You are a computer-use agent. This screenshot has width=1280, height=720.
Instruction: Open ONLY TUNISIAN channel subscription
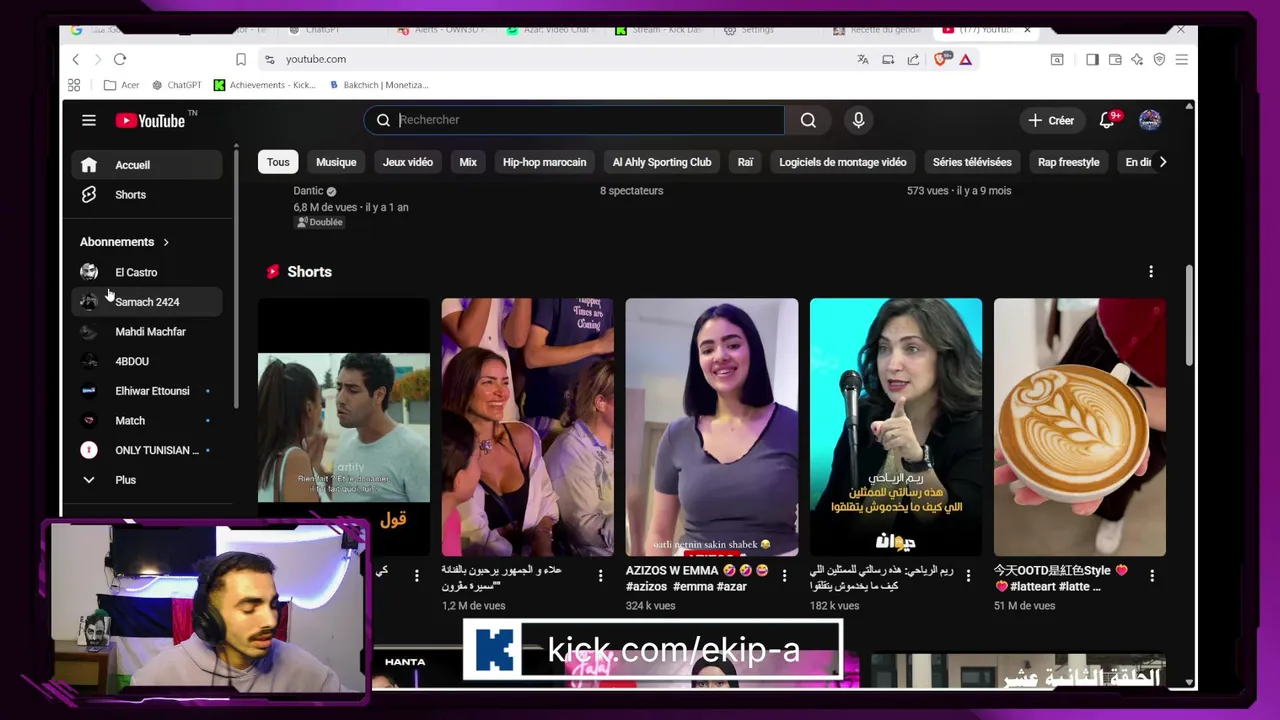(146, 450)
